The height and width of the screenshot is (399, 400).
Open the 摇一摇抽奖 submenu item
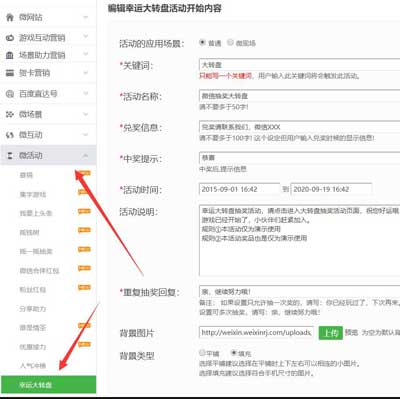point(36,251)
